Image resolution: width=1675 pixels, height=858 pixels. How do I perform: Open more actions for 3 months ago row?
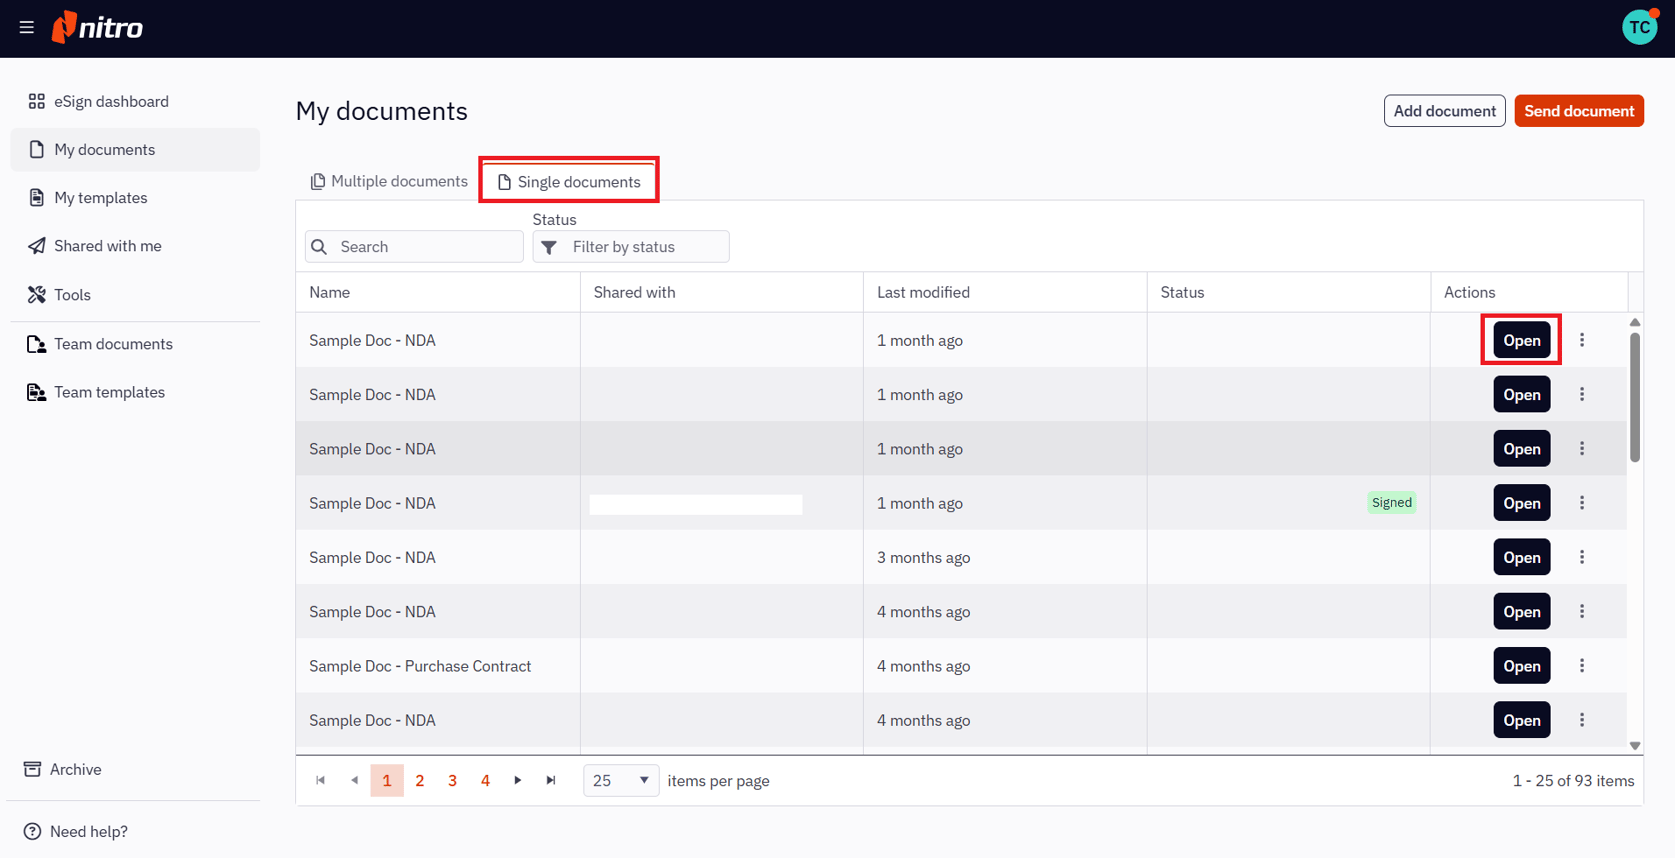[x=1582, y=557]
